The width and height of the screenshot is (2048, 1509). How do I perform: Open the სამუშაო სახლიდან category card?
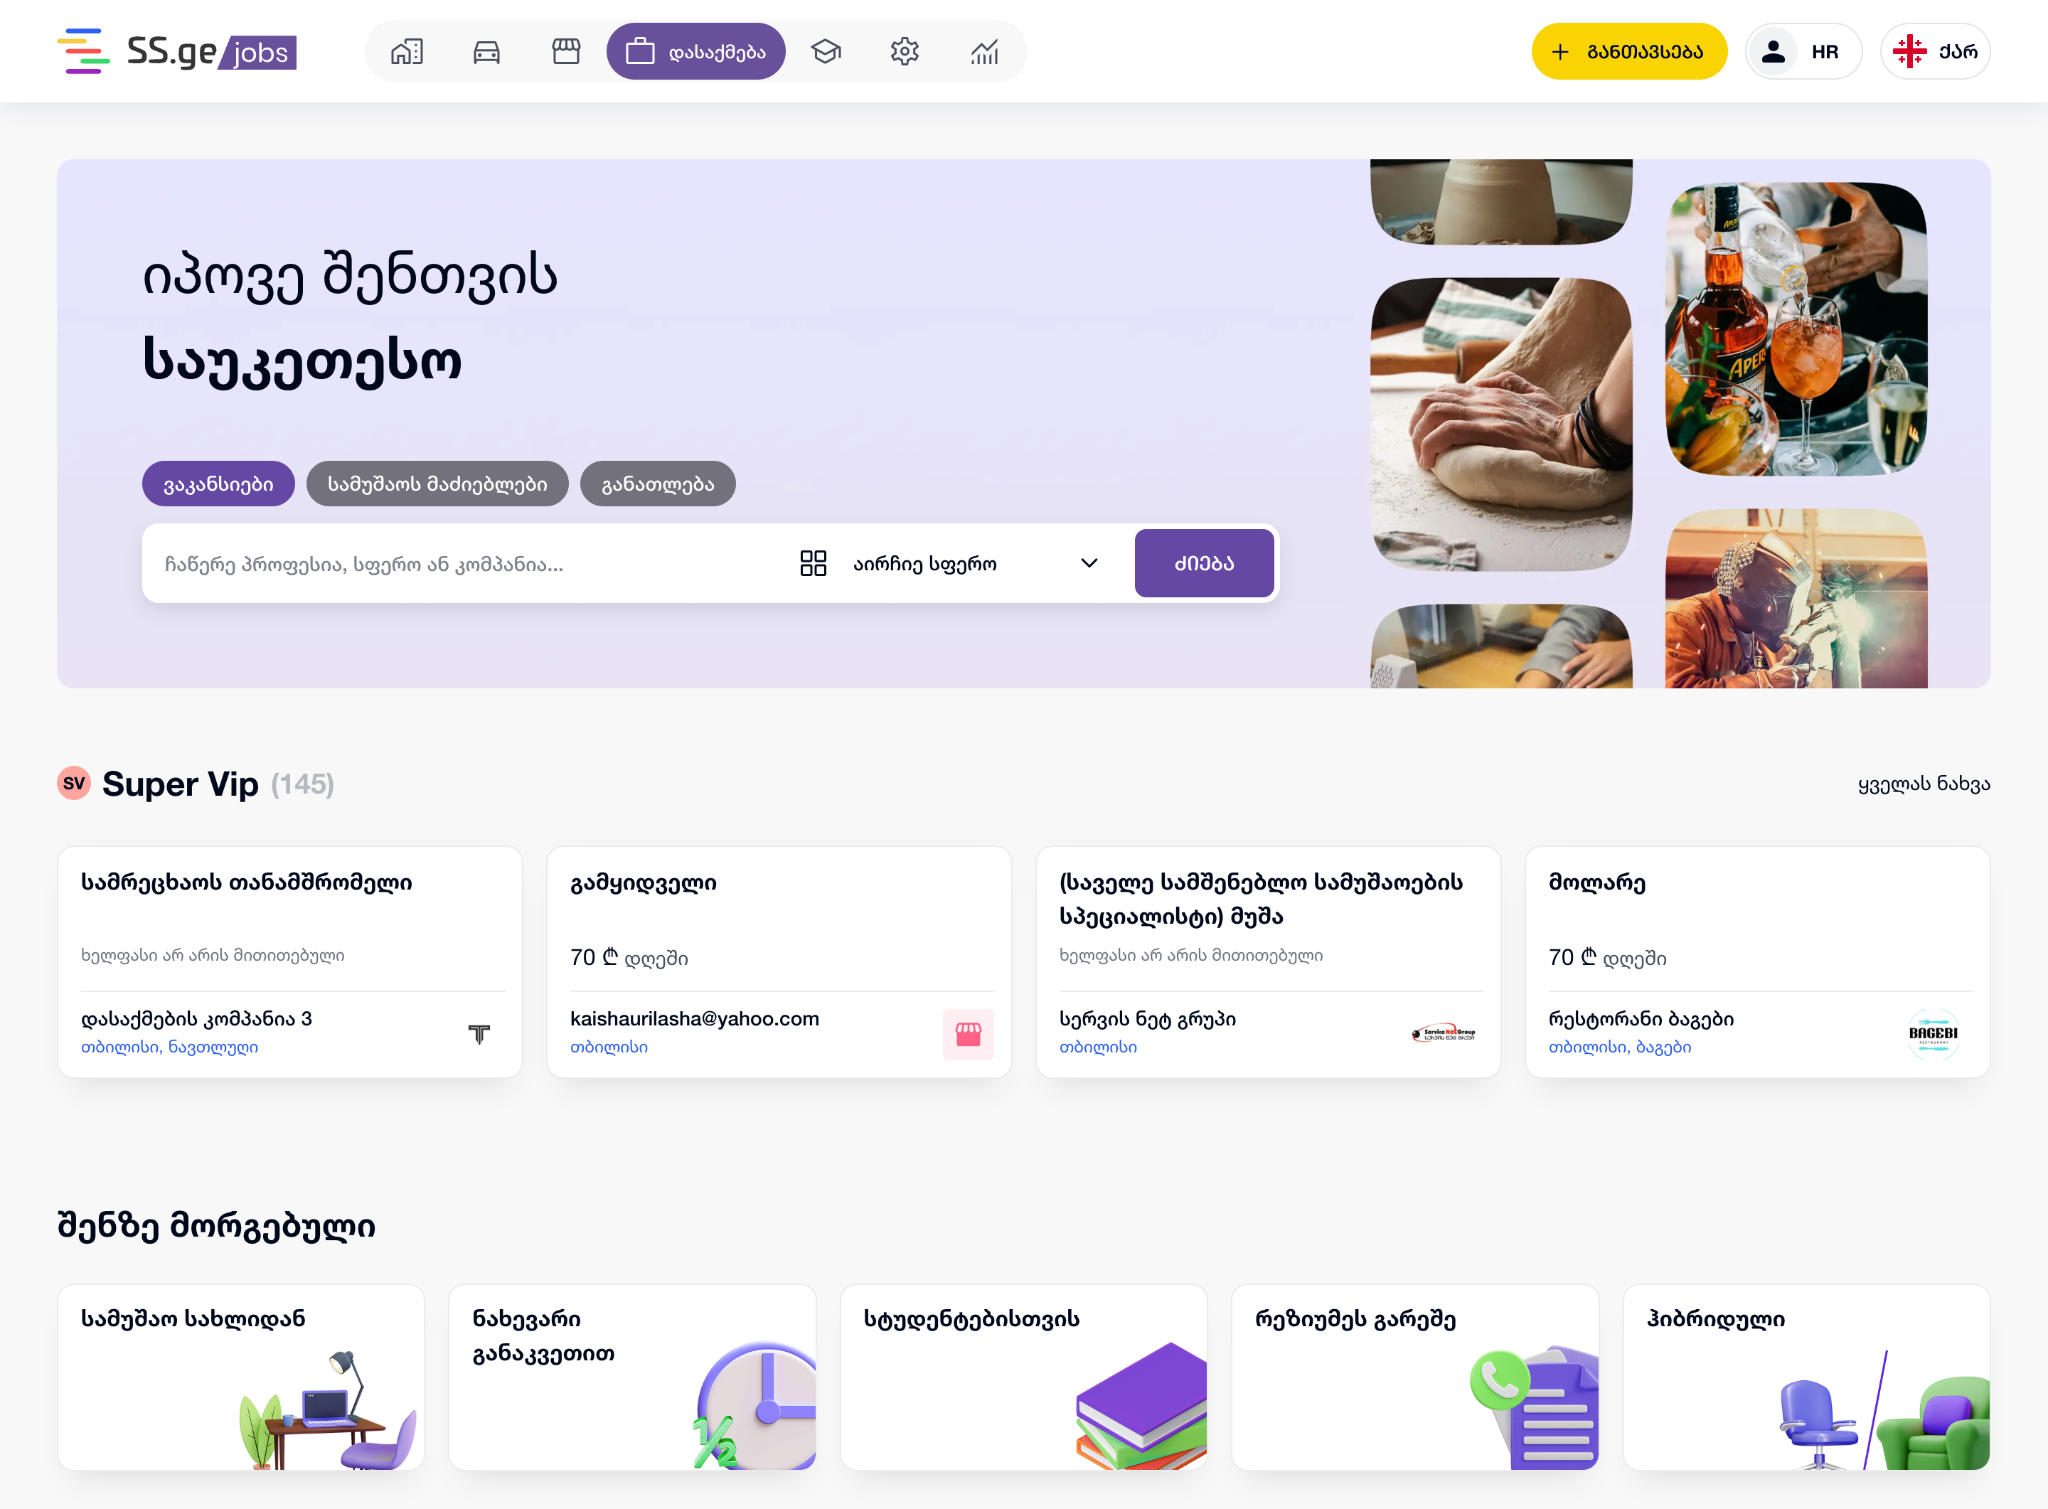click(x=241, y=1376)
